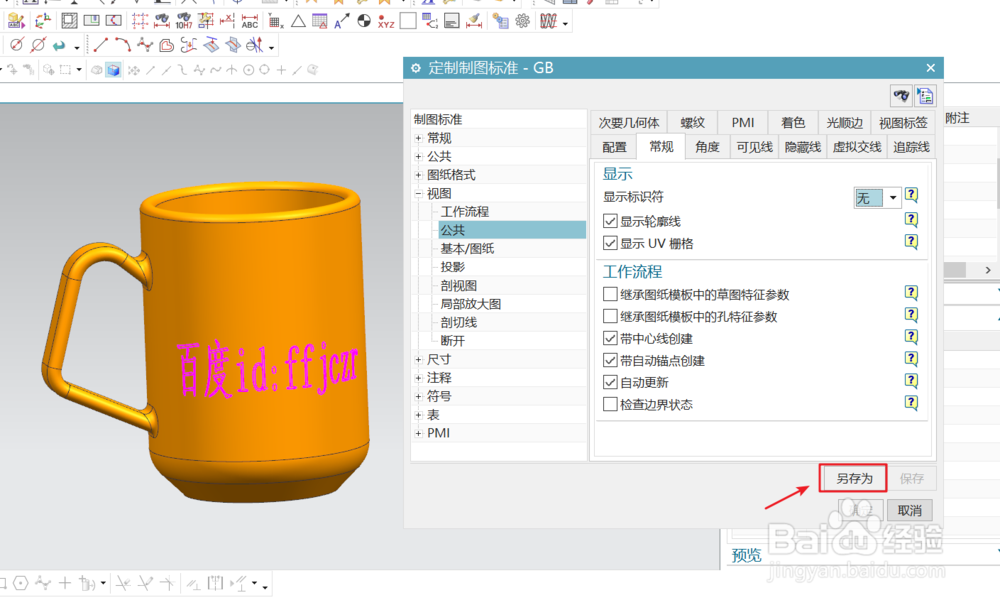
Task: Toggle the shaded blue cube display icon
Action: (x=114, y=69)
